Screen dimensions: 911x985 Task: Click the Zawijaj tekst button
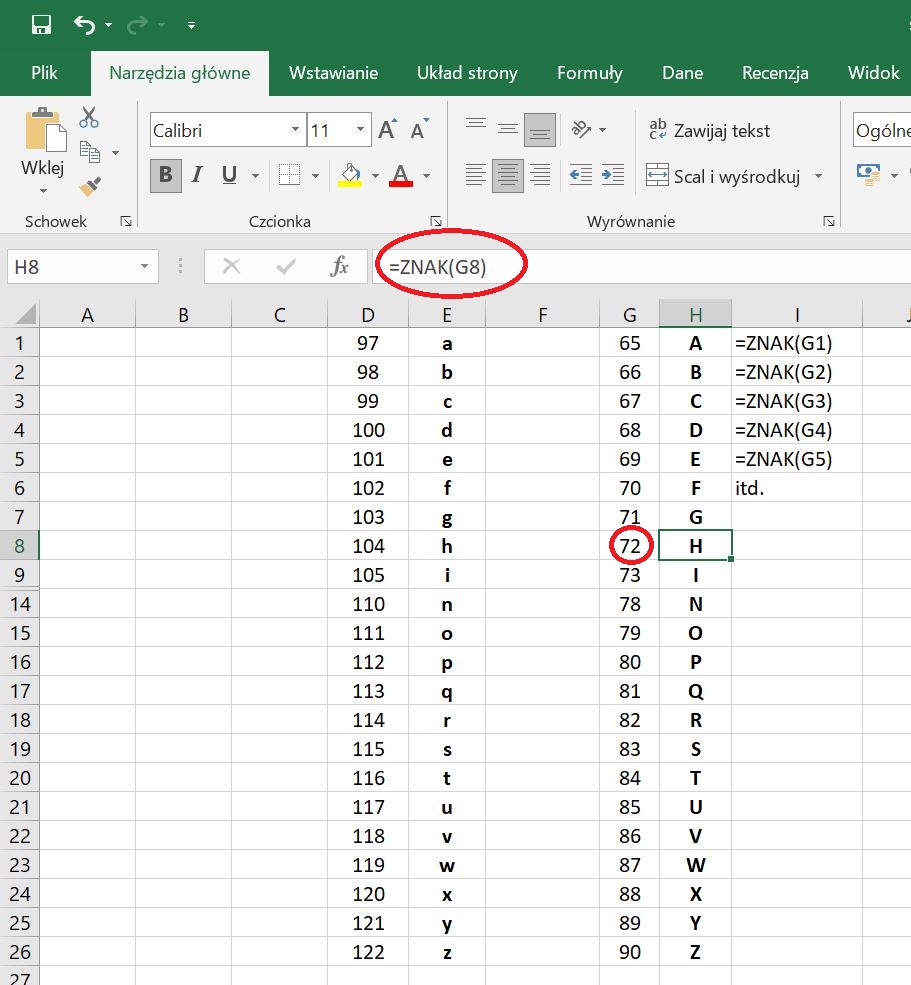coord(709,130)
